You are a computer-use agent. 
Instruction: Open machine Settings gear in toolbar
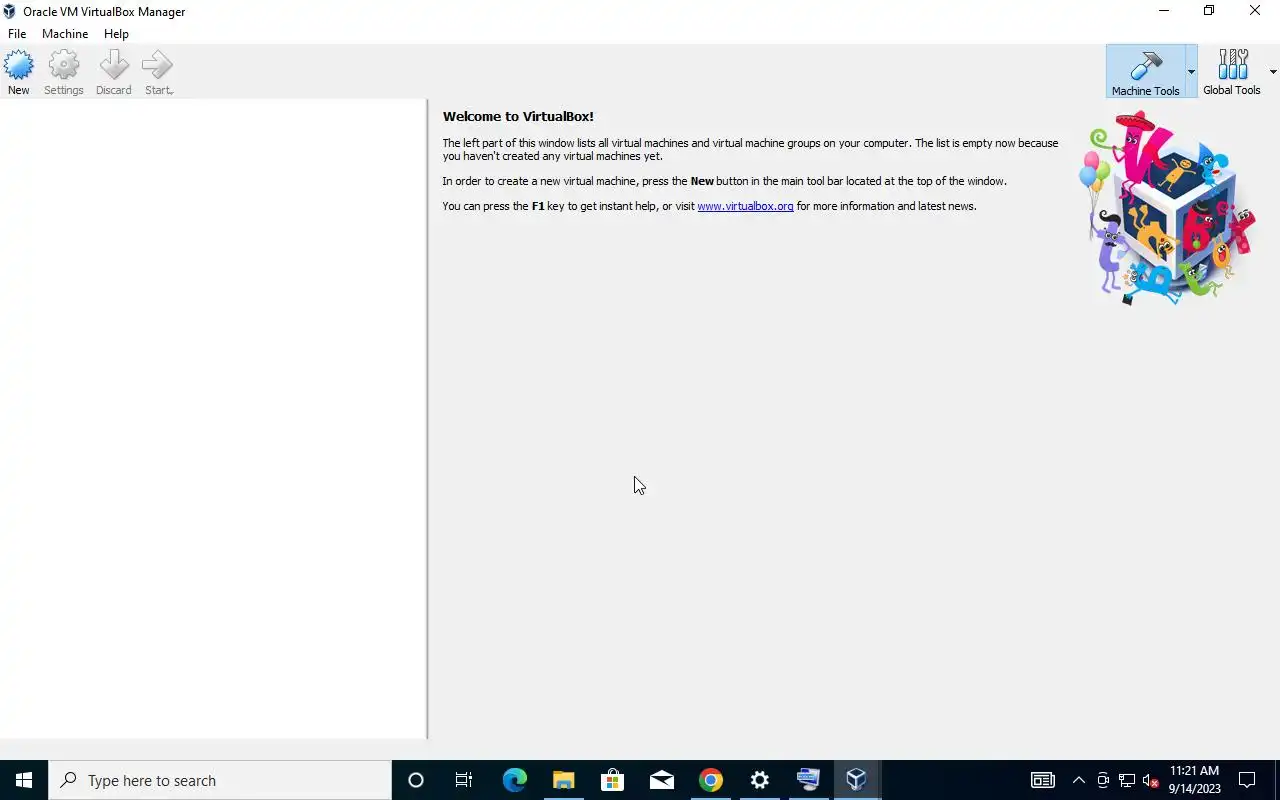coord(63,73)
